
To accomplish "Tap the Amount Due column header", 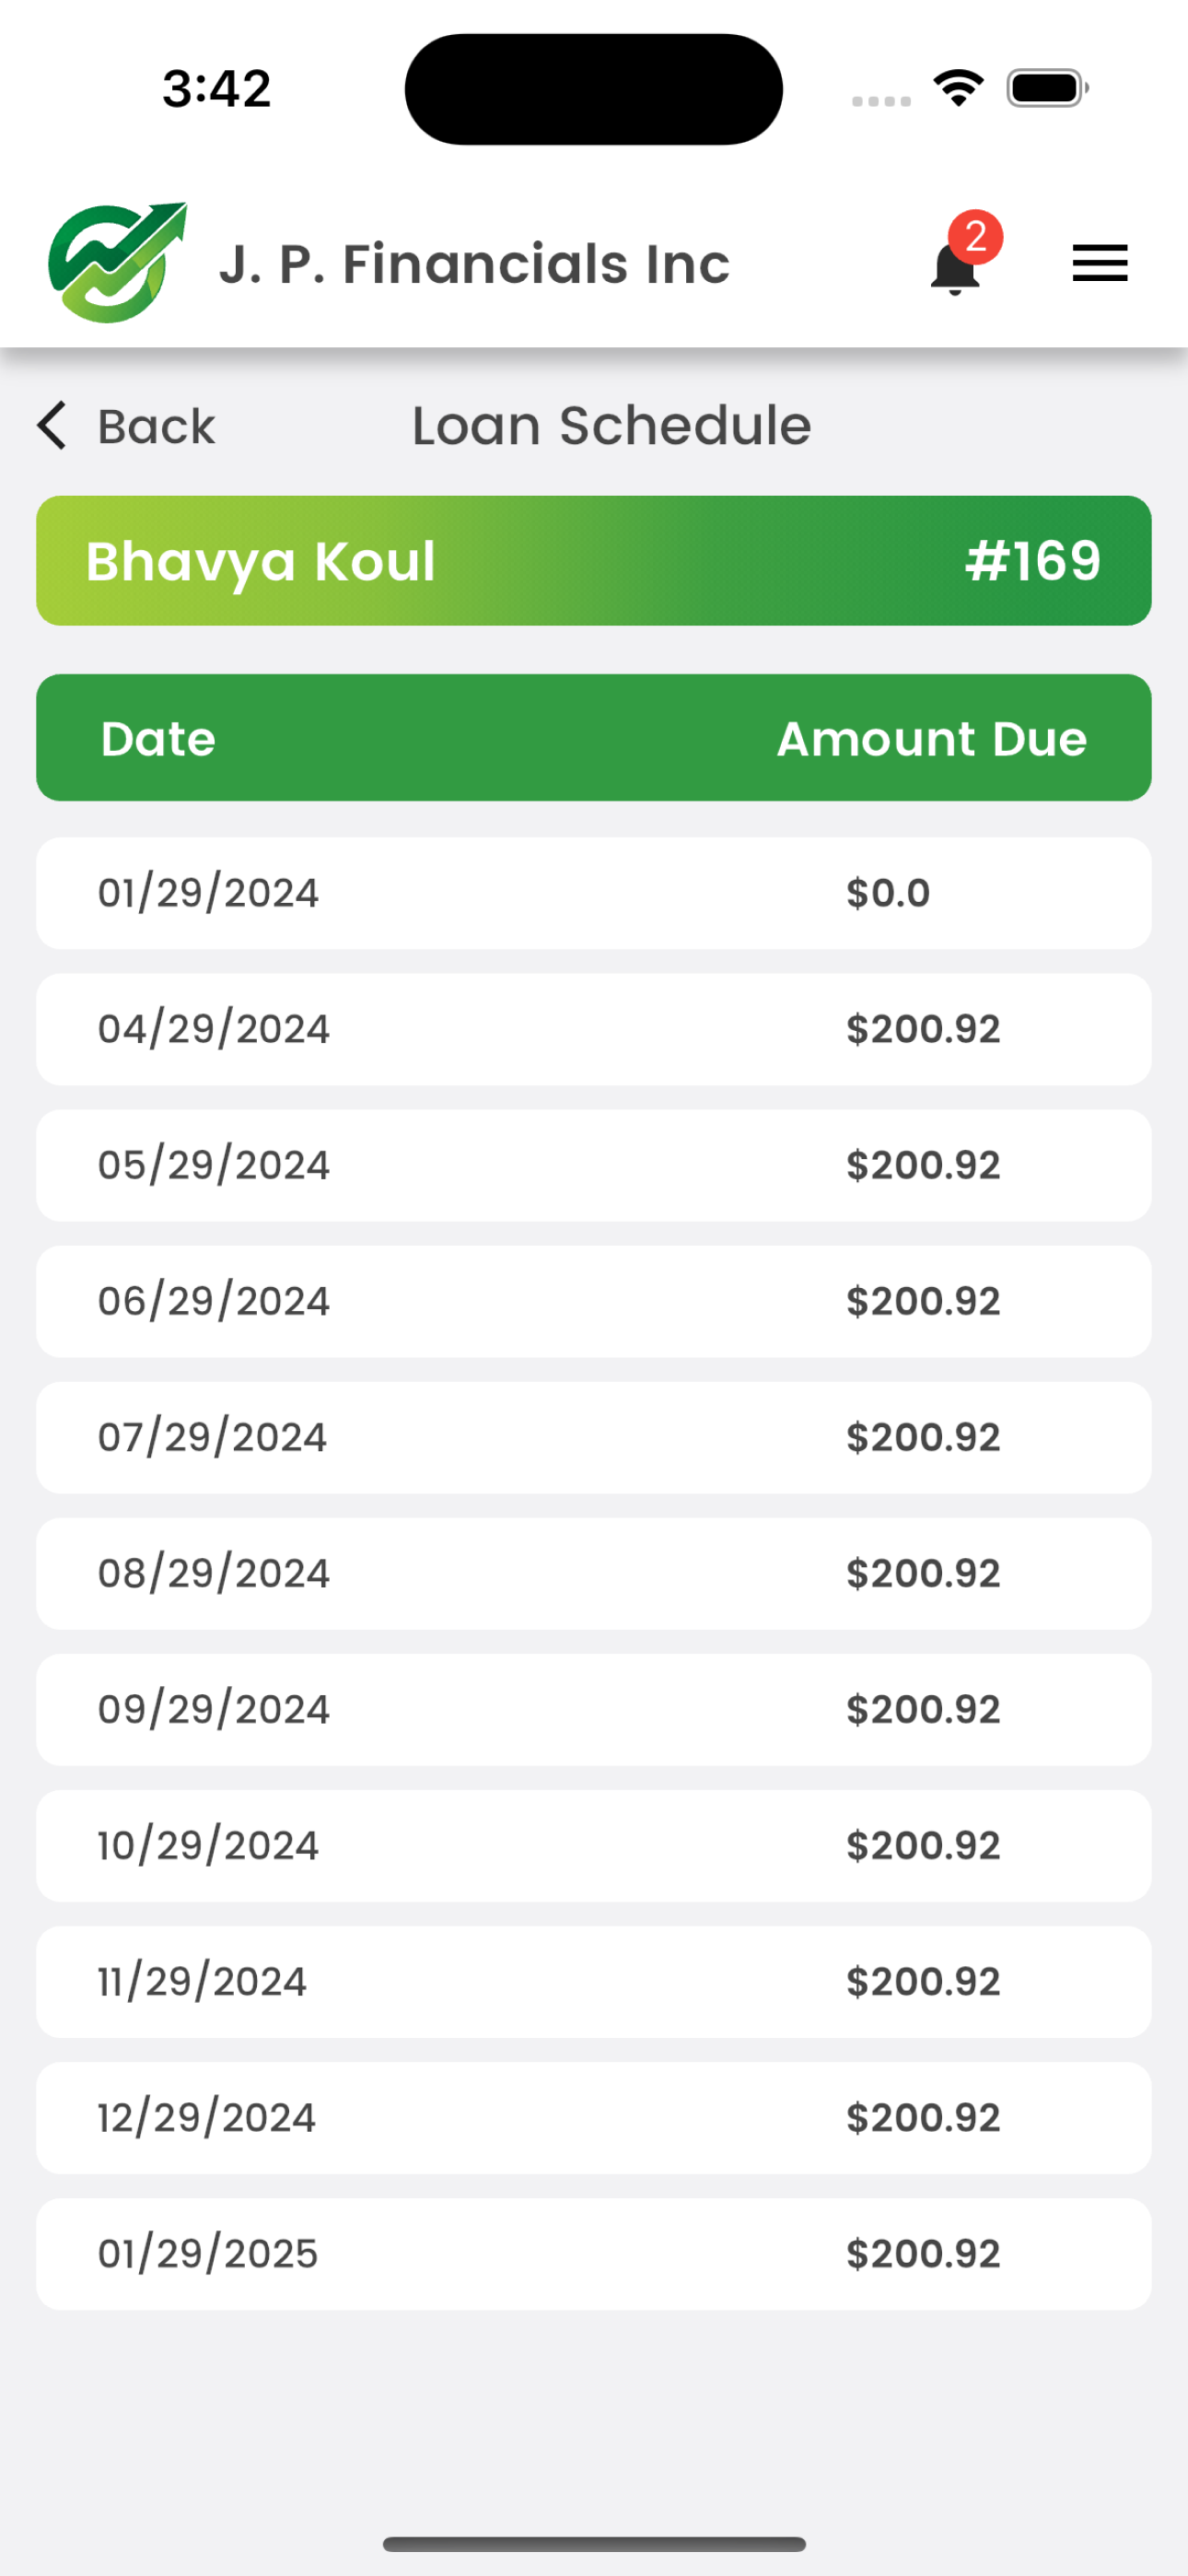I will (931, 739).
